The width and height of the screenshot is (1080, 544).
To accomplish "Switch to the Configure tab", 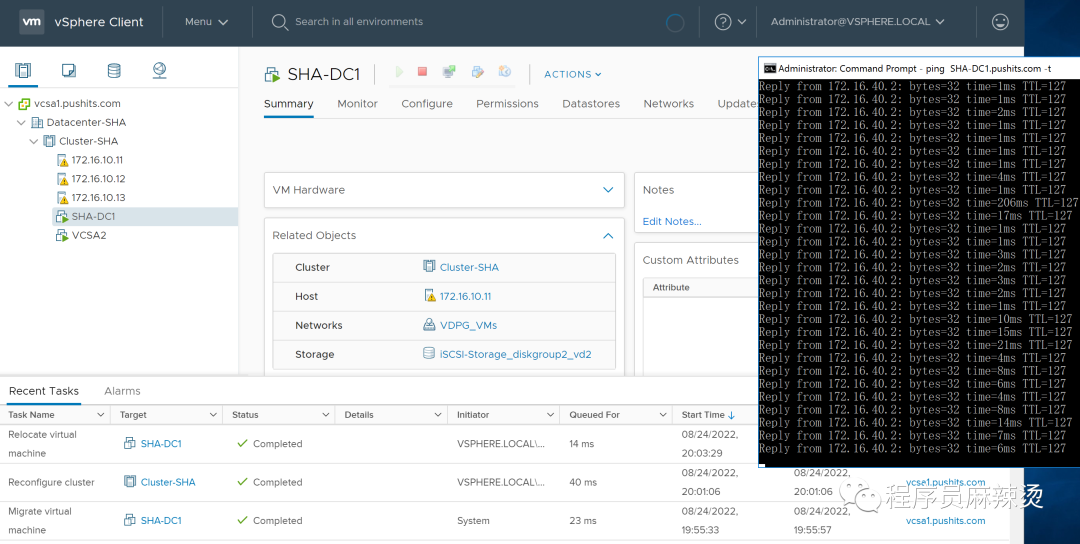I will tap(427, 104).
